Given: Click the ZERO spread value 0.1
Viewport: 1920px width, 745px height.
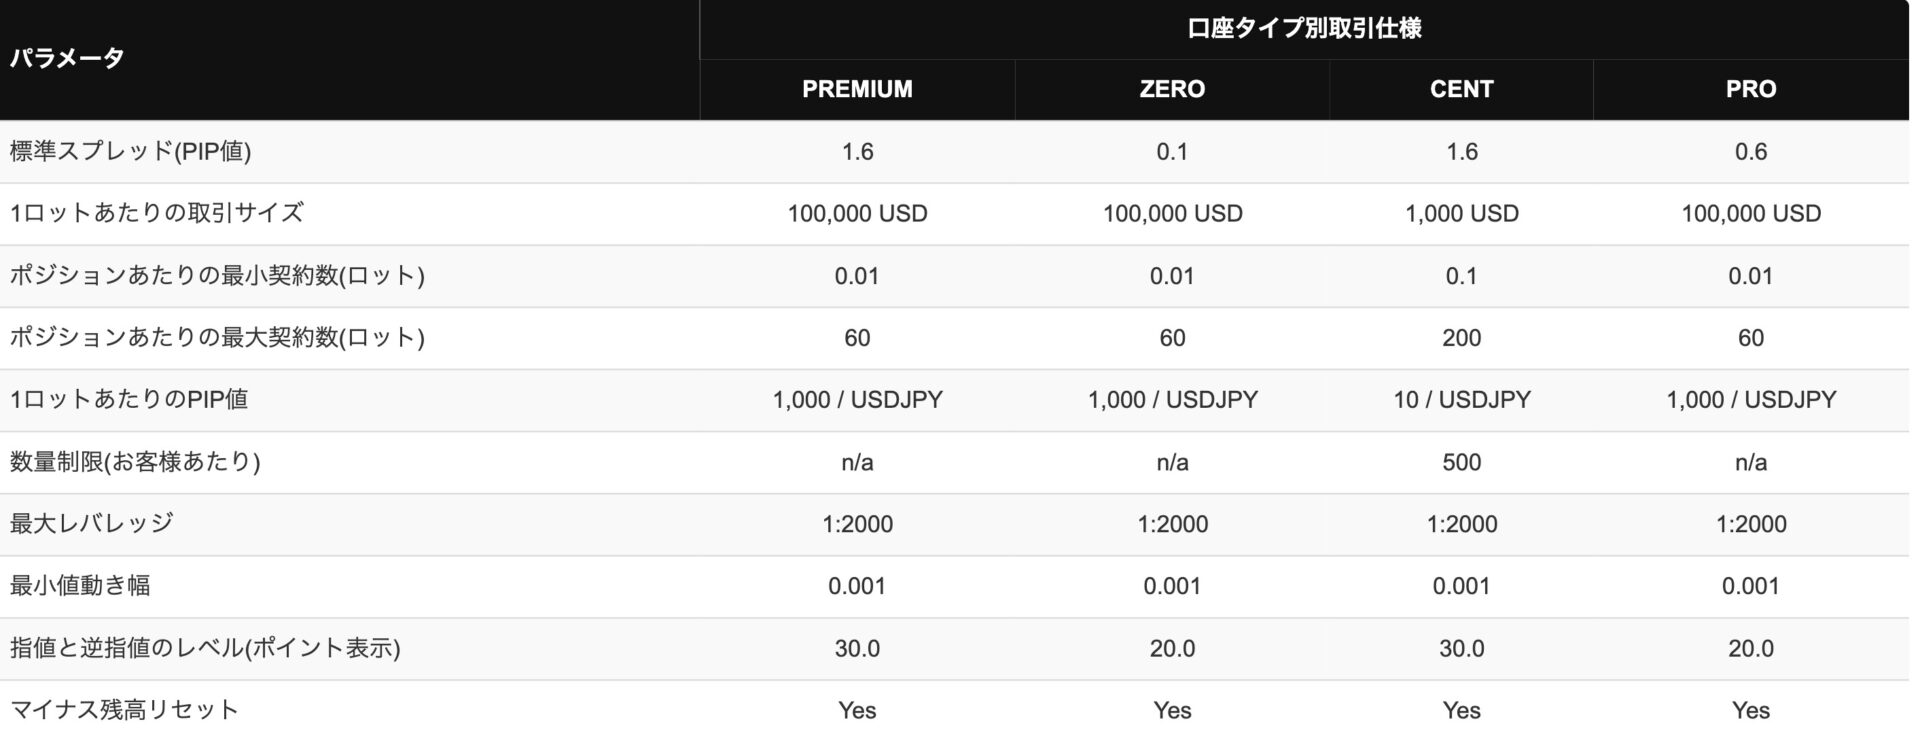Looking at the screenshot, I should point(1172,151).
